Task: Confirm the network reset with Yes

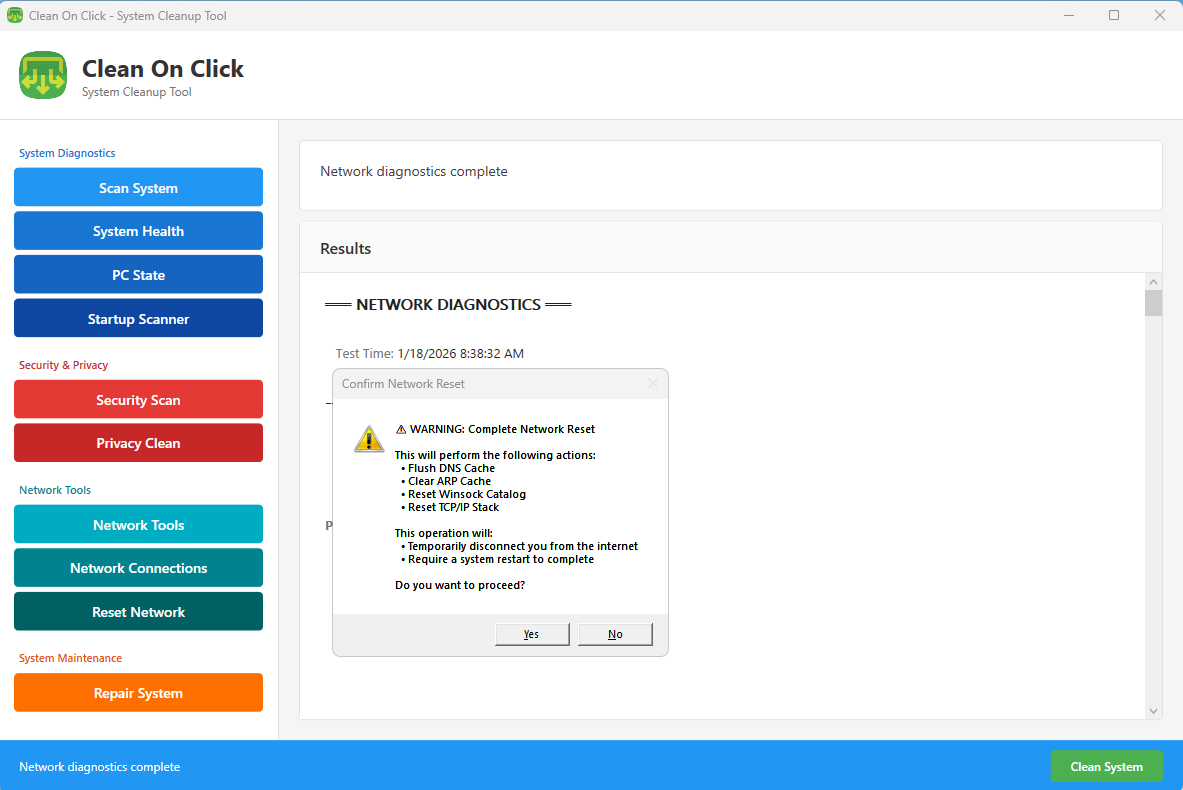Action: (531, 634)
